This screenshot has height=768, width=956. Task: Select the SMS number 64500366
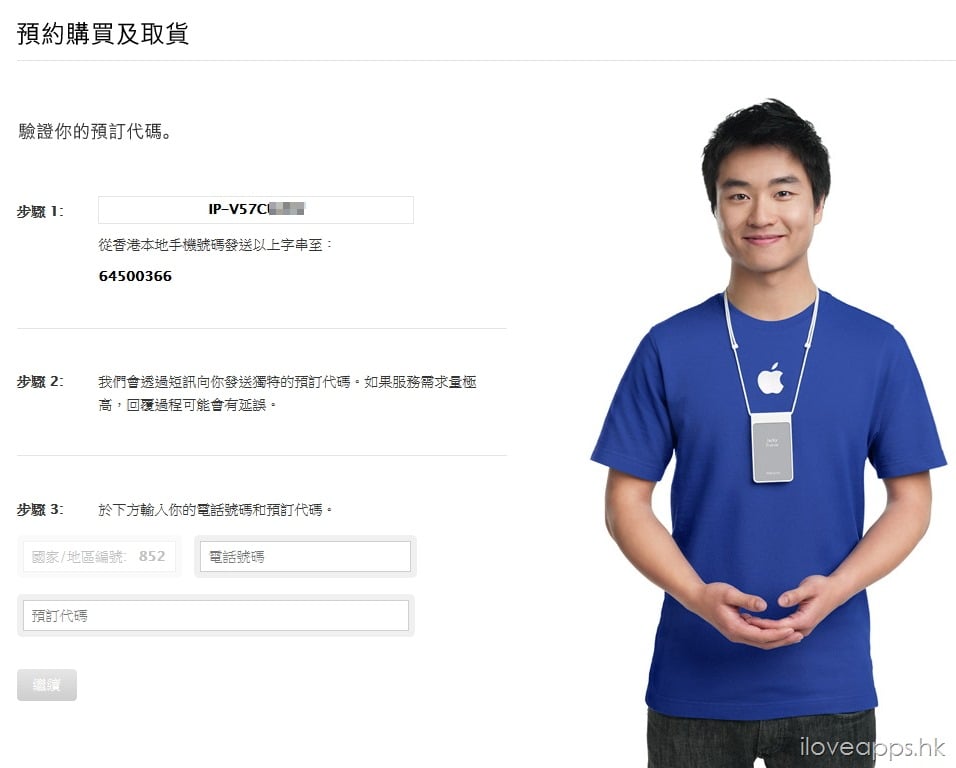pyautogui.click(x=135, y=276)
